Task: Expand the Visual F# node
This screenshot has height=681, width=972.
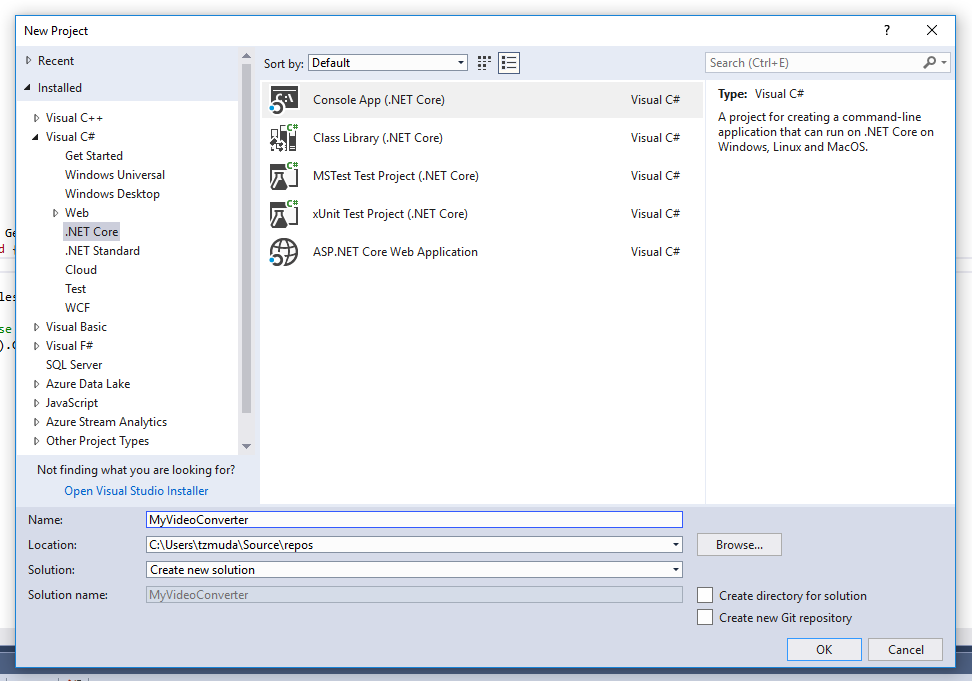Action: pos(36,346)
